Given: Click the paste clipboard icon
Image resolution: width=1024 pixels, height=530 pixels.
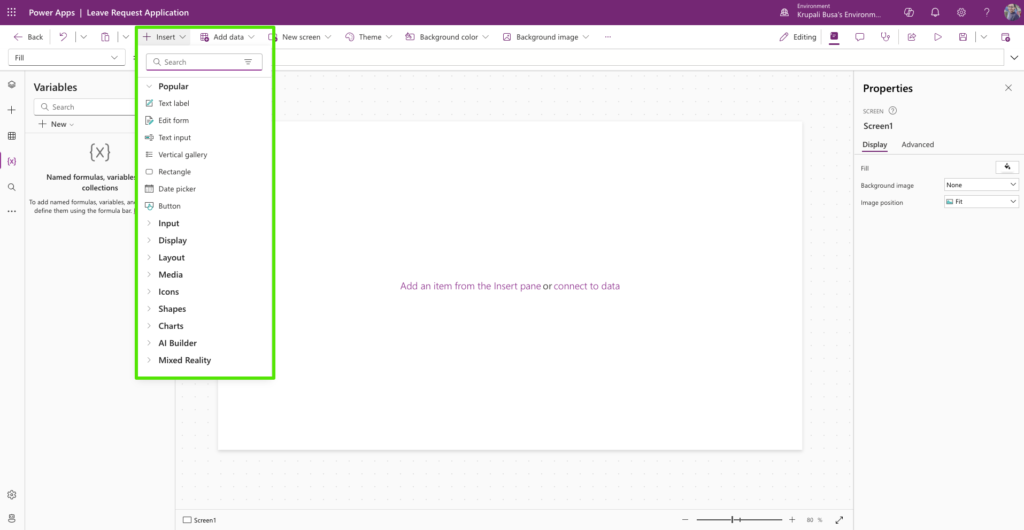Looking at the screenshot, I should [105, 37].
